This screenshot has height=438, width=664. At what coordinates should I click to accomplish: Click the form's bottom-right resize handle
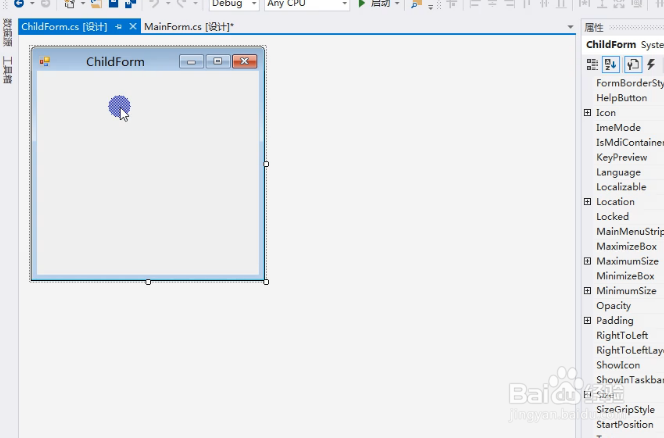(266, 282)
